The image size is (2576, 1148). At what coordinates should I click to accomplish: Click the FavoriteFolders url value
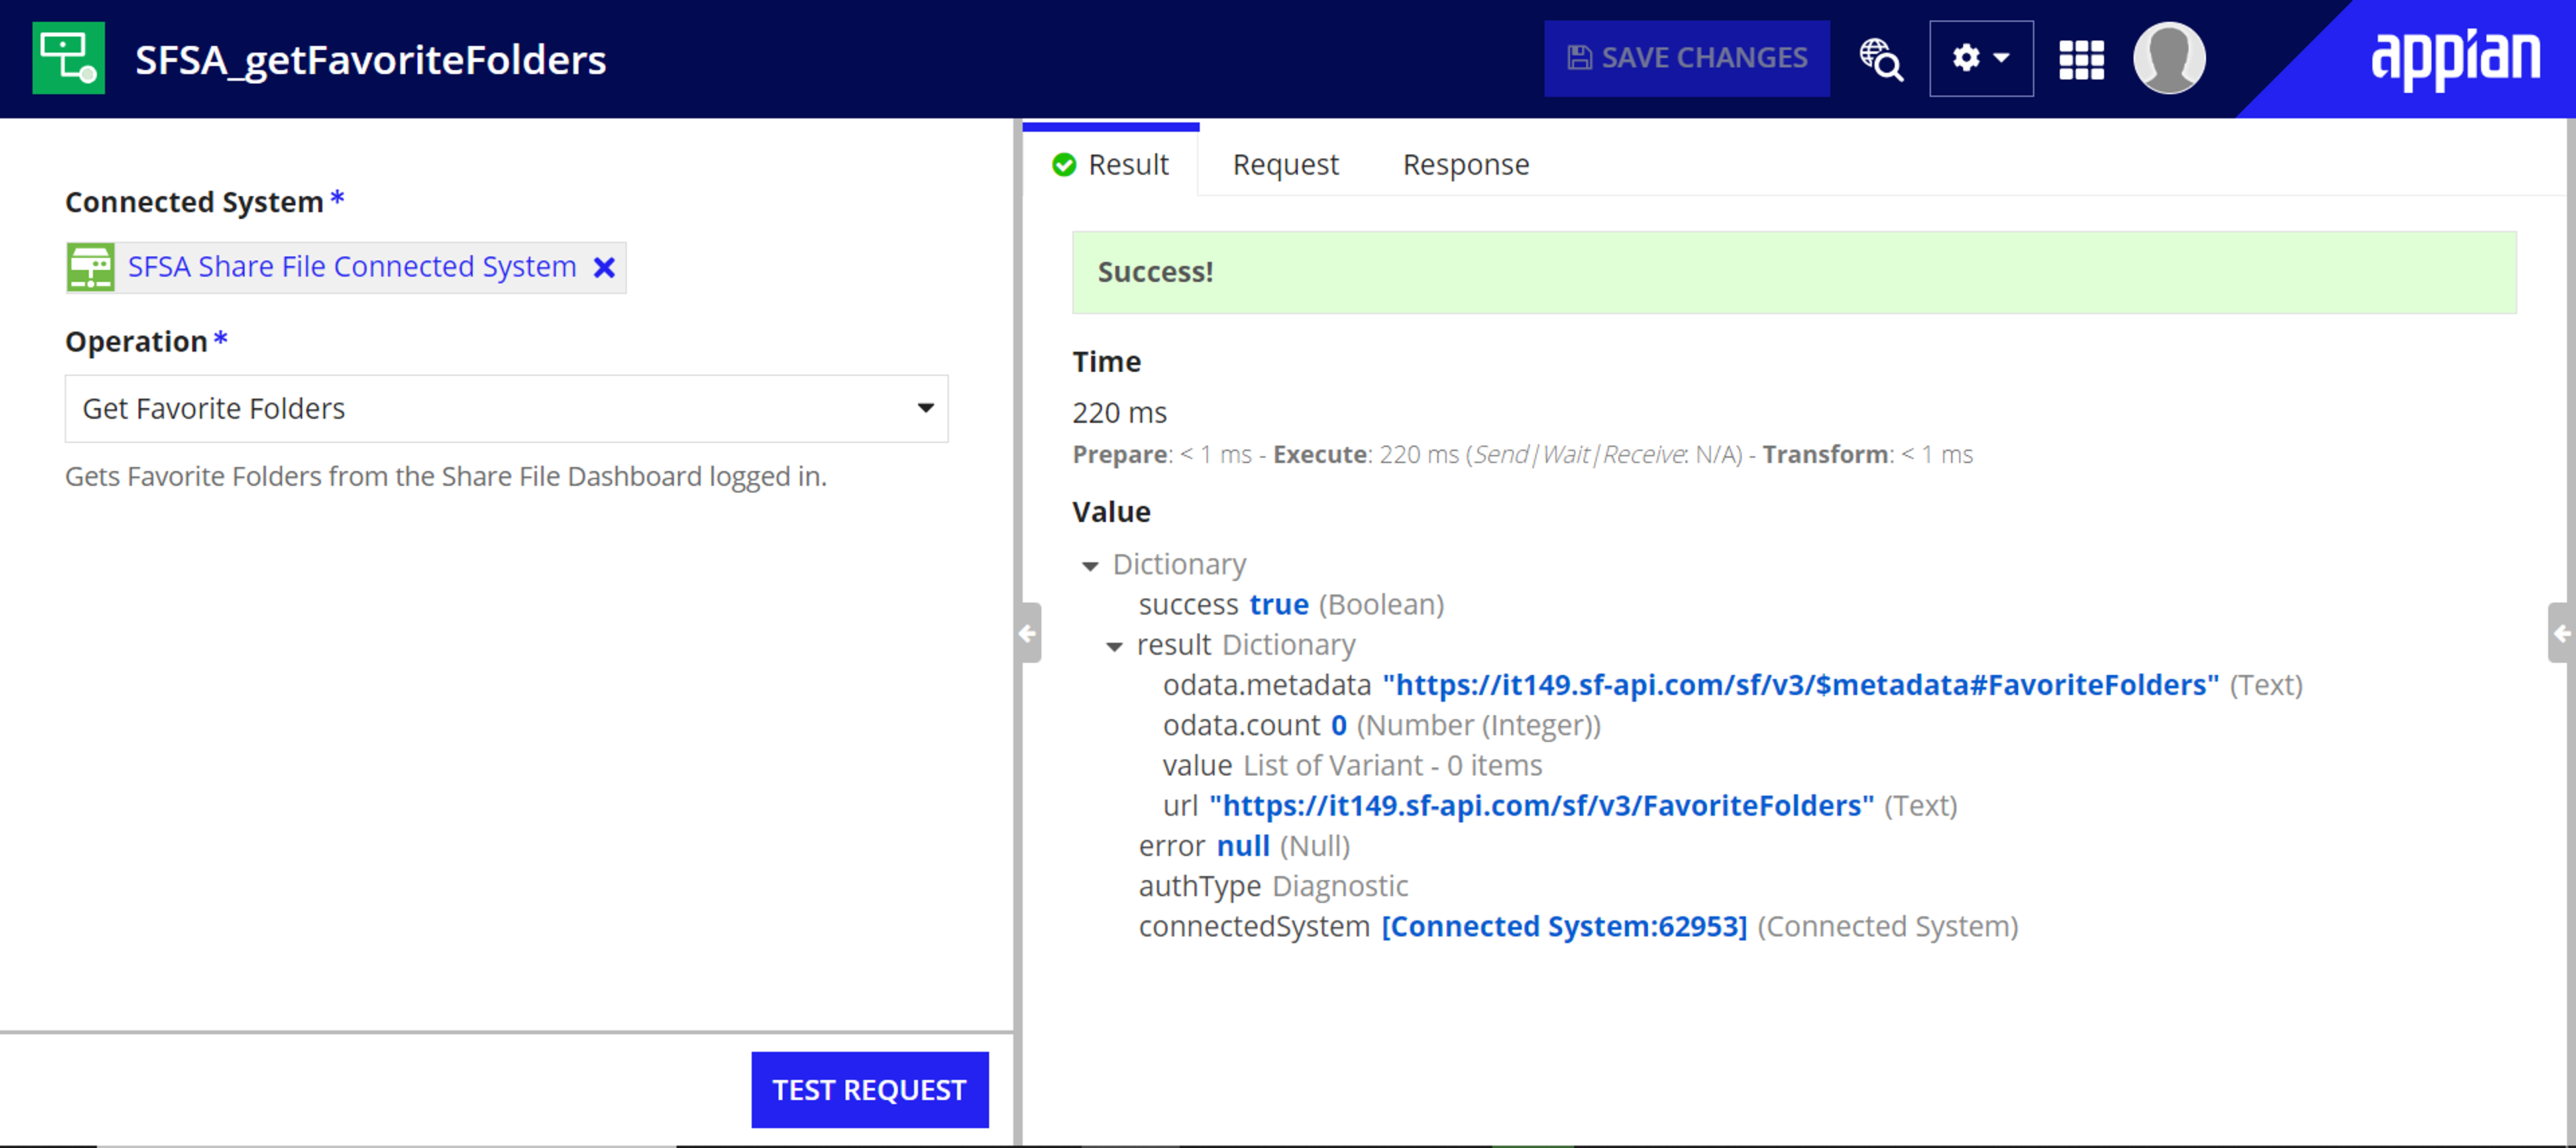point(1541,805)
